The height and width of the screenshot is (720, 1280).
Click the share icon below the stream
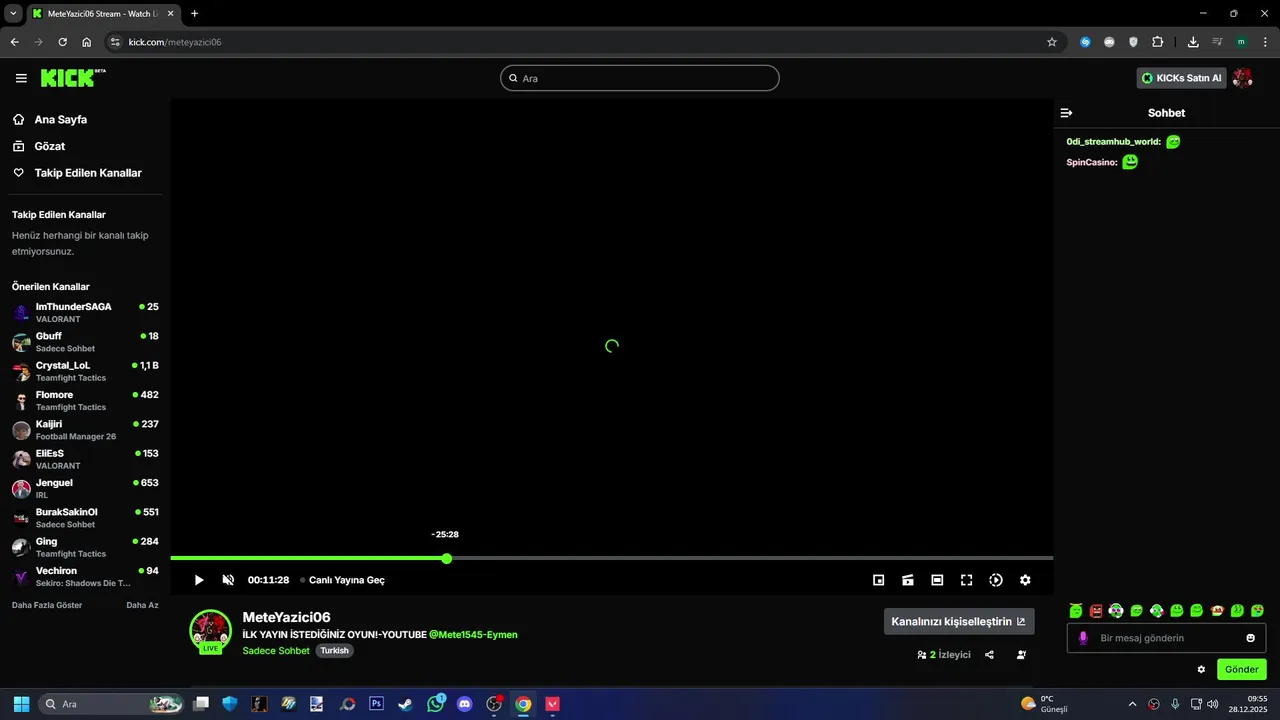(989, 655)
